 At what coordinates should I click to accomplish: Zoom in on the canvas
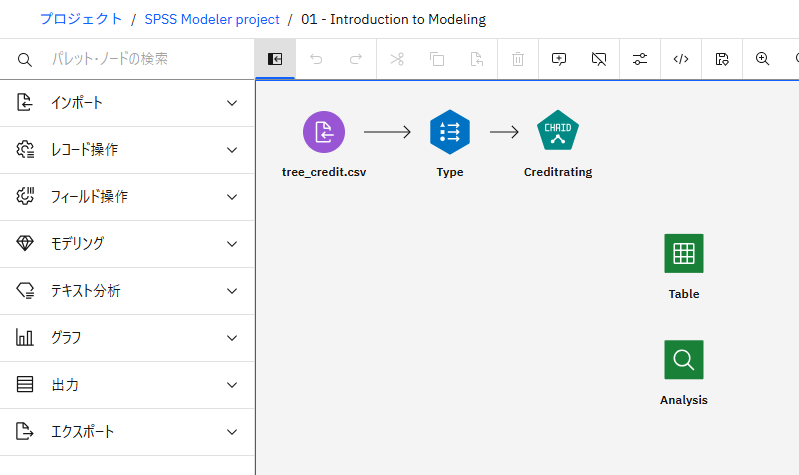pyautogui.click(x=762, y=59)
